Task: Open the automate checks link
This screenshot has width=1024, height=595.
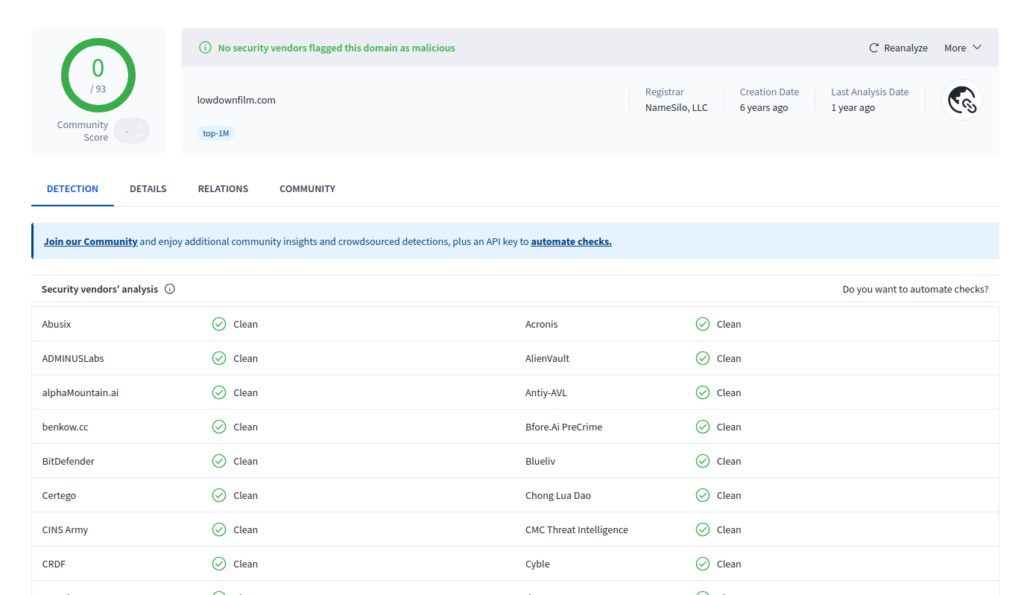Action: pos(572,241)
